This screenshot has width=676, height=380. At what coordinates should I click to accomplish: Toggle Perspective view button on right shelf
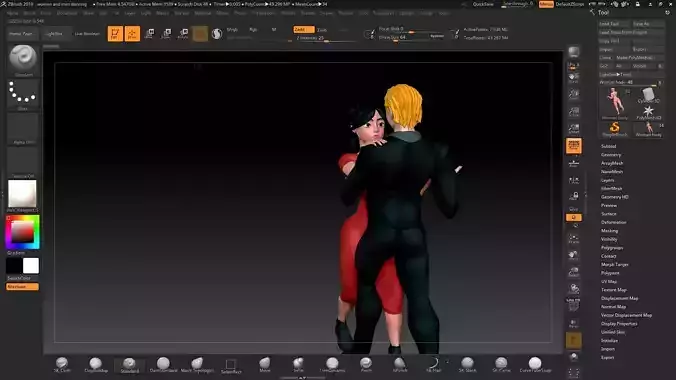[573, 146]
